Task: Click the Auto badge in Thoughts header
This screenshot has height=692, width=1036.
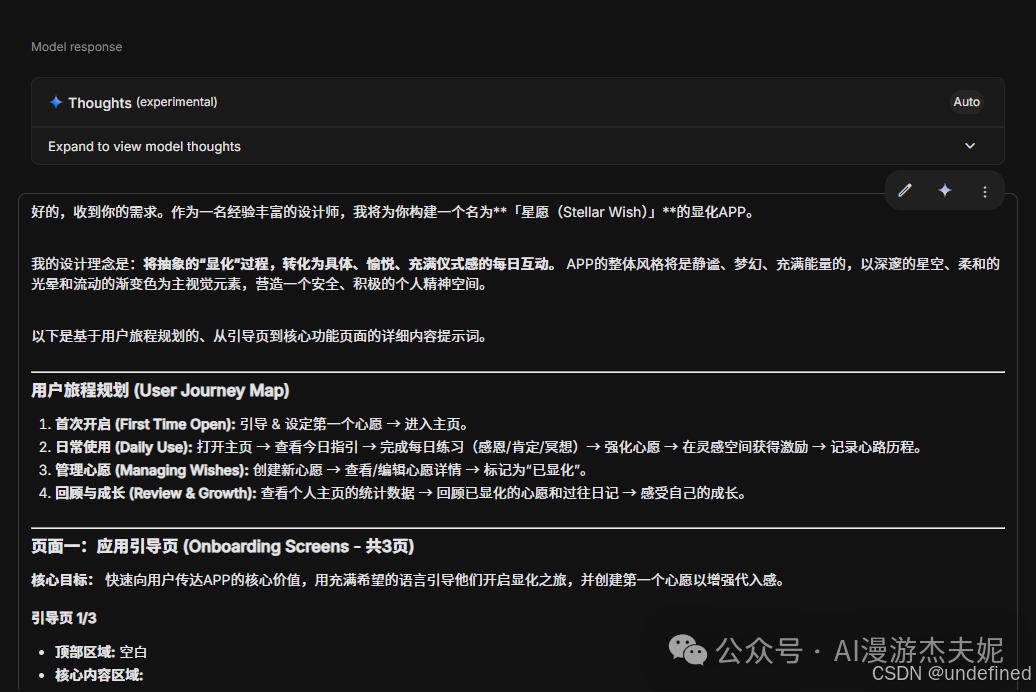Action: click(966, 102)
